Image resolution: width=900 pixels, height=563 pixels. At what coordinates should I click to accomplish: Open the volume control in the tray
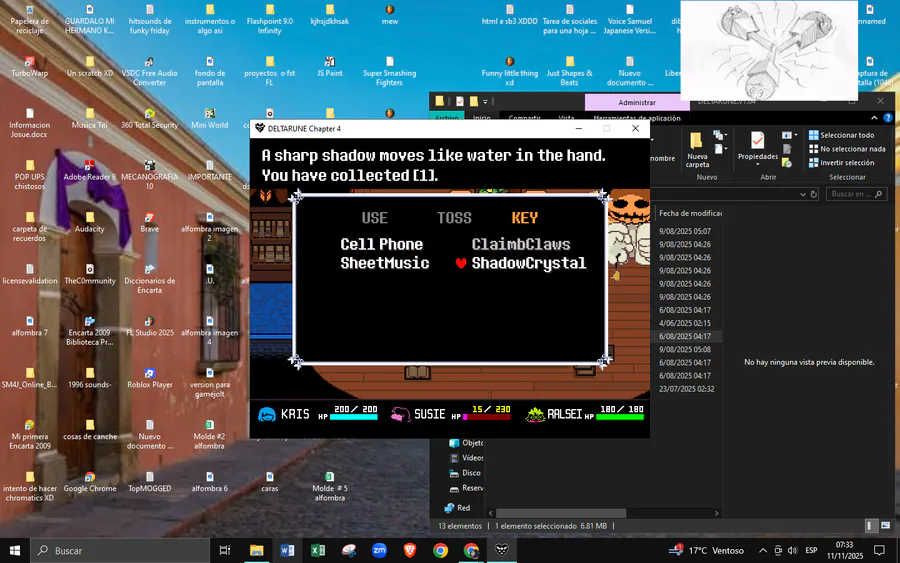pyautogui.click(x=793, y=550)
